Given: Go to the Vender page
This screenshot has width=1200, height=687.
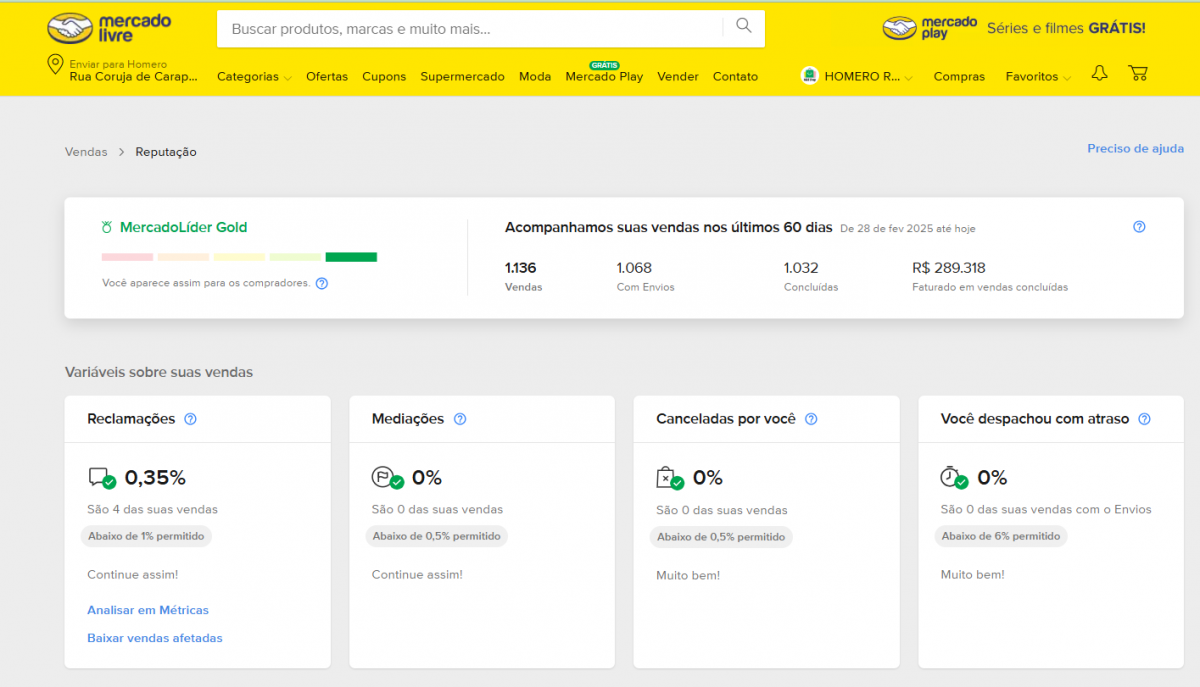Looking at the screenshot, I should coord(678,77).
